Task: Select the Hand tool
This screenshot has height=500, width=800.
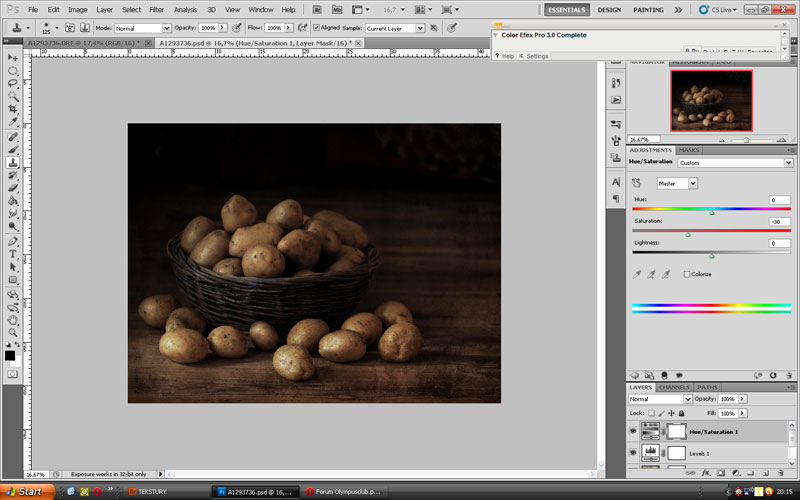Action: [13, 319]
